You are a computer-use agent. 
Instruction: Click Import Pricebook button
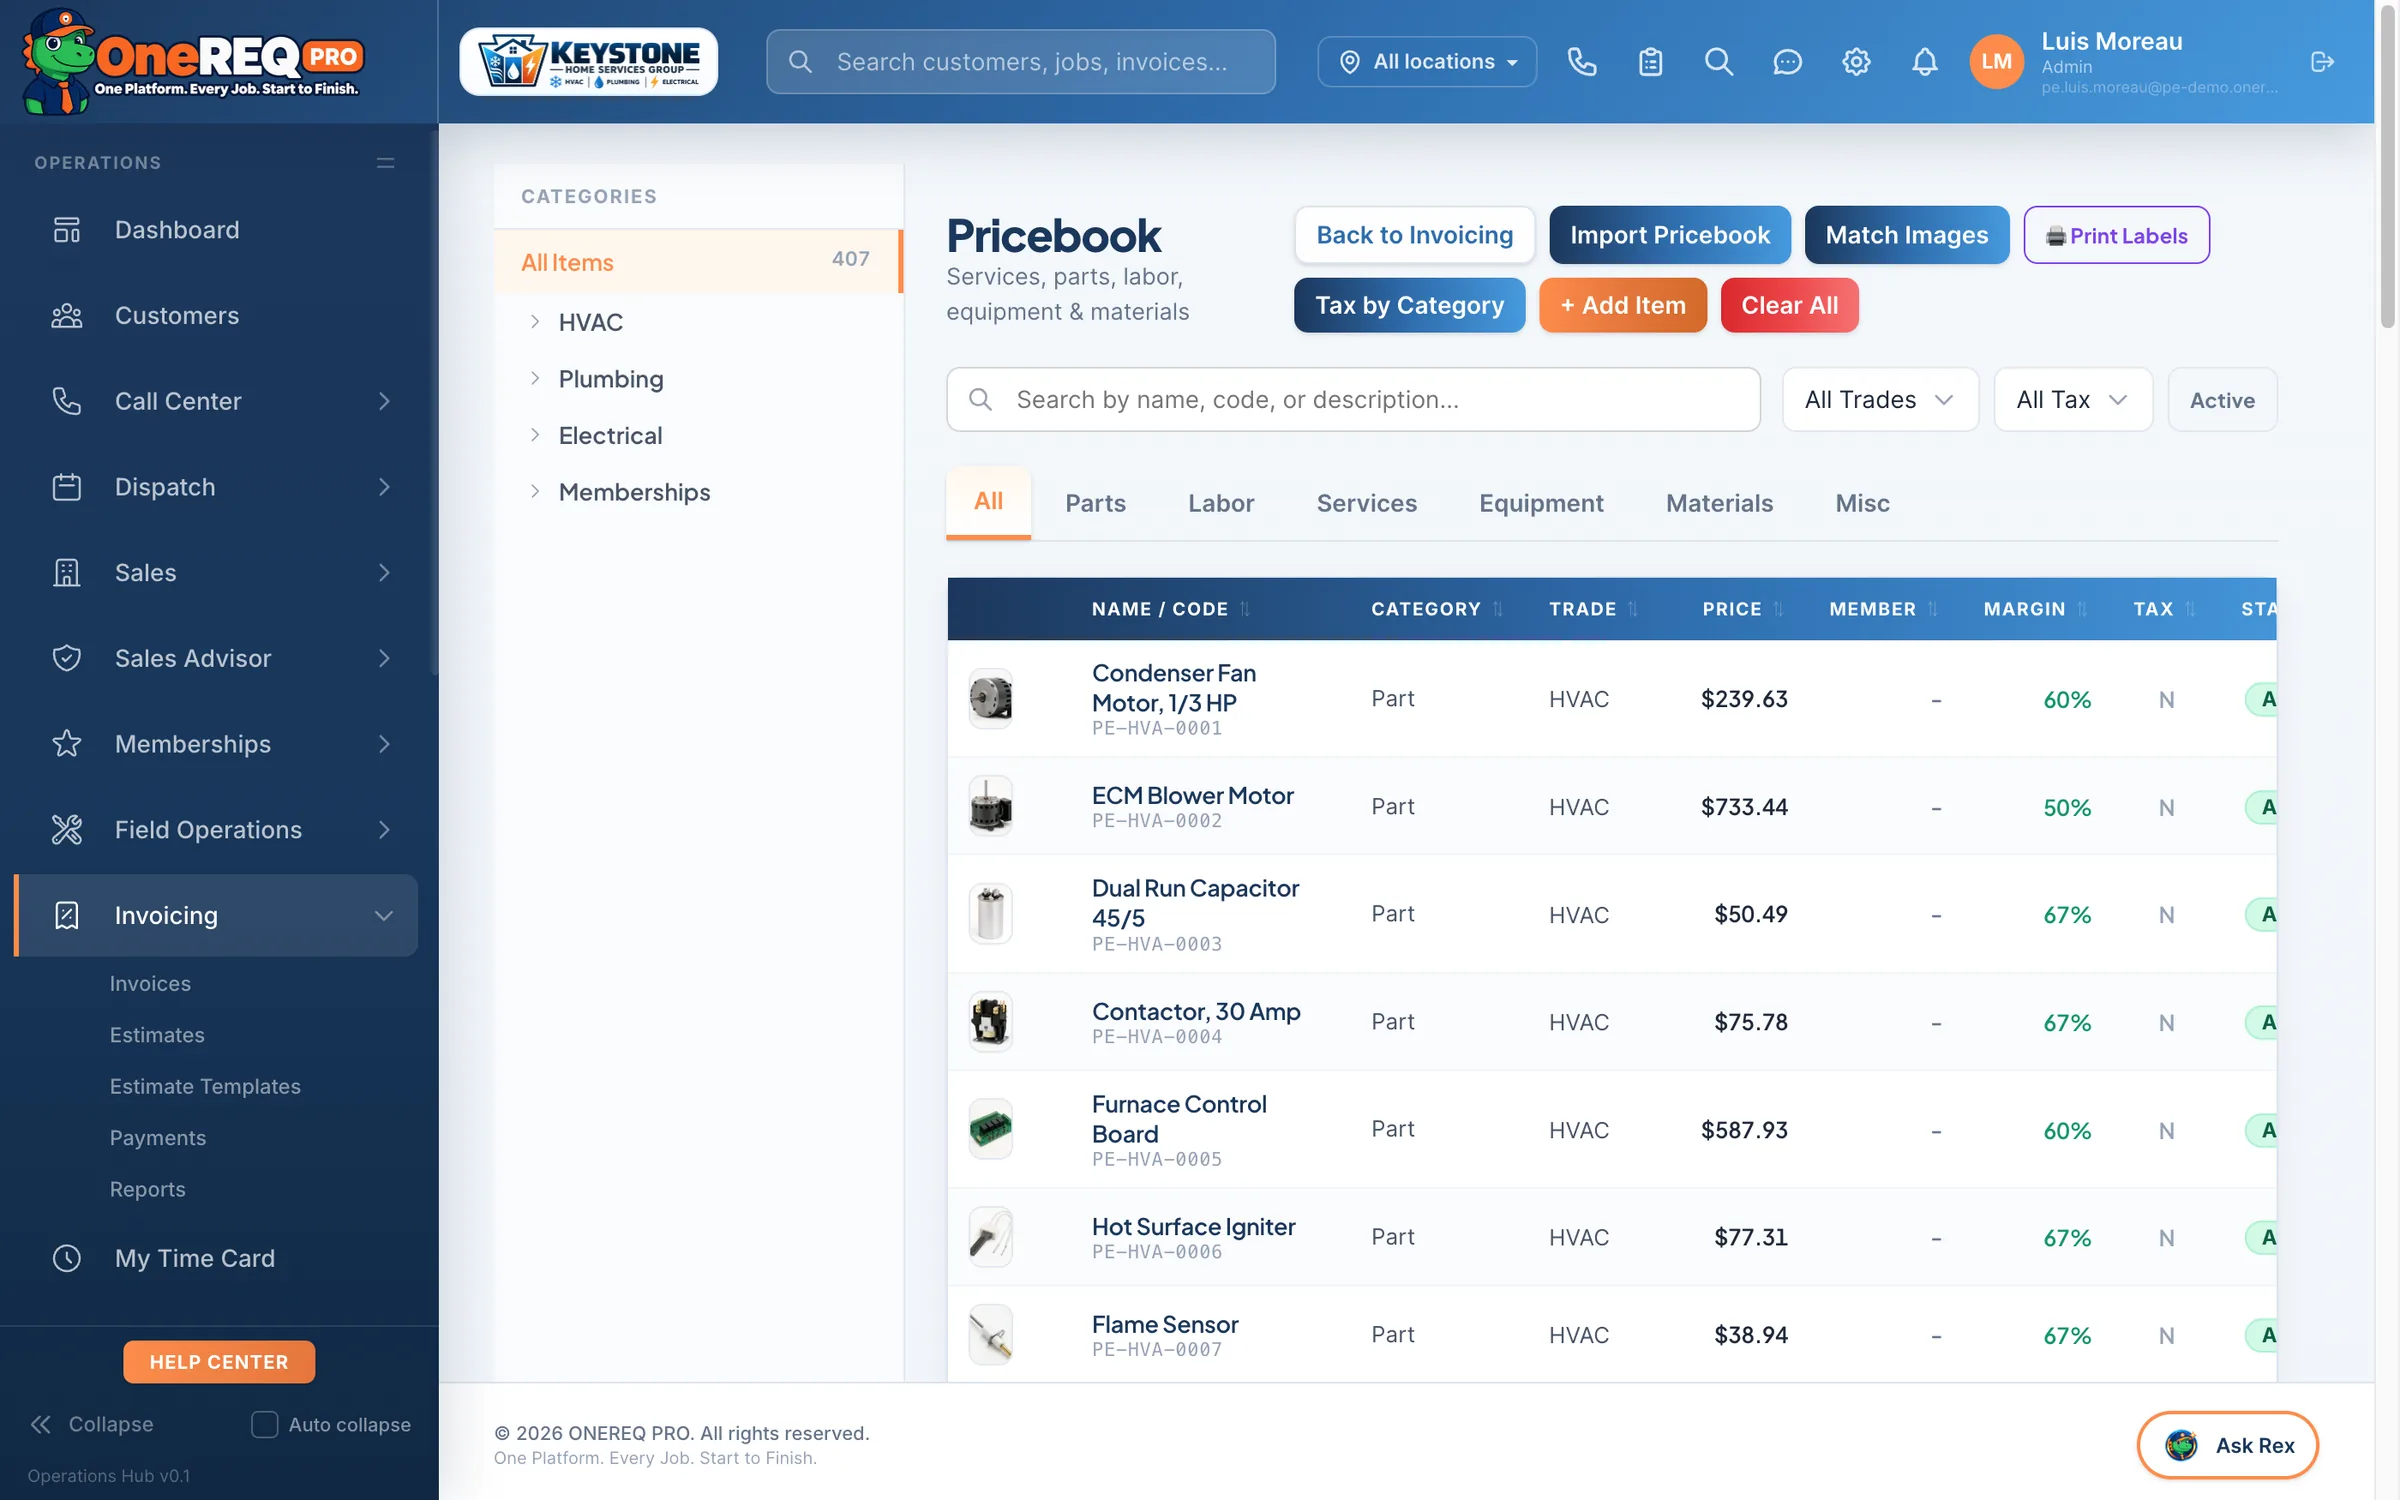pos(1669,235)
